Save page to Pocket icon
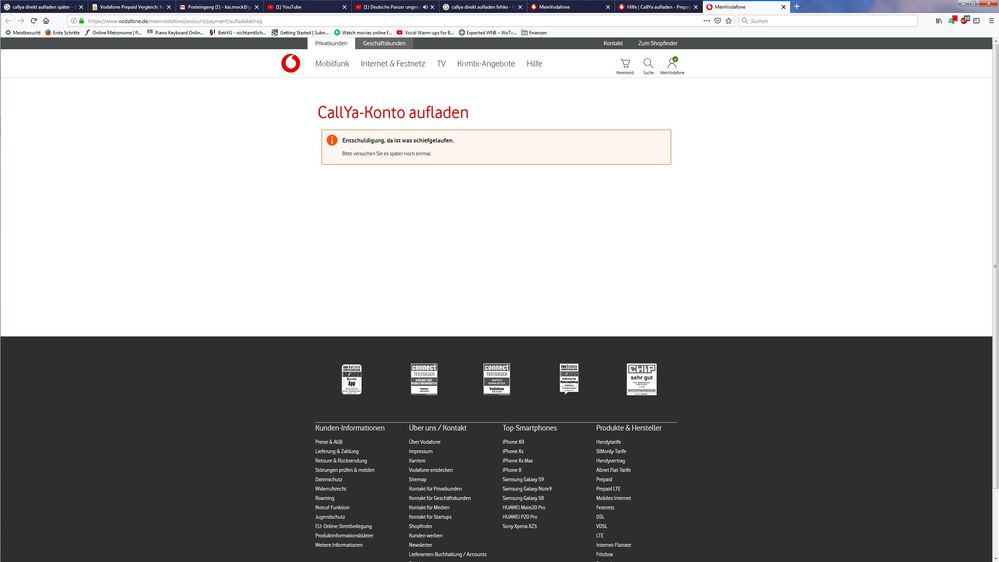Screen dimensions: 999x562 point(717,20)
